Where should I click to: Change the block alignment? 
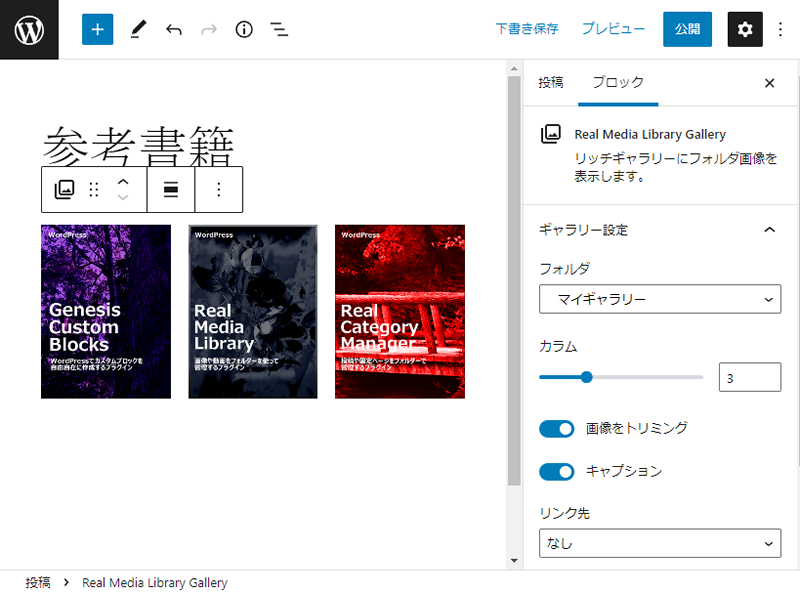(x=171, y=189)
